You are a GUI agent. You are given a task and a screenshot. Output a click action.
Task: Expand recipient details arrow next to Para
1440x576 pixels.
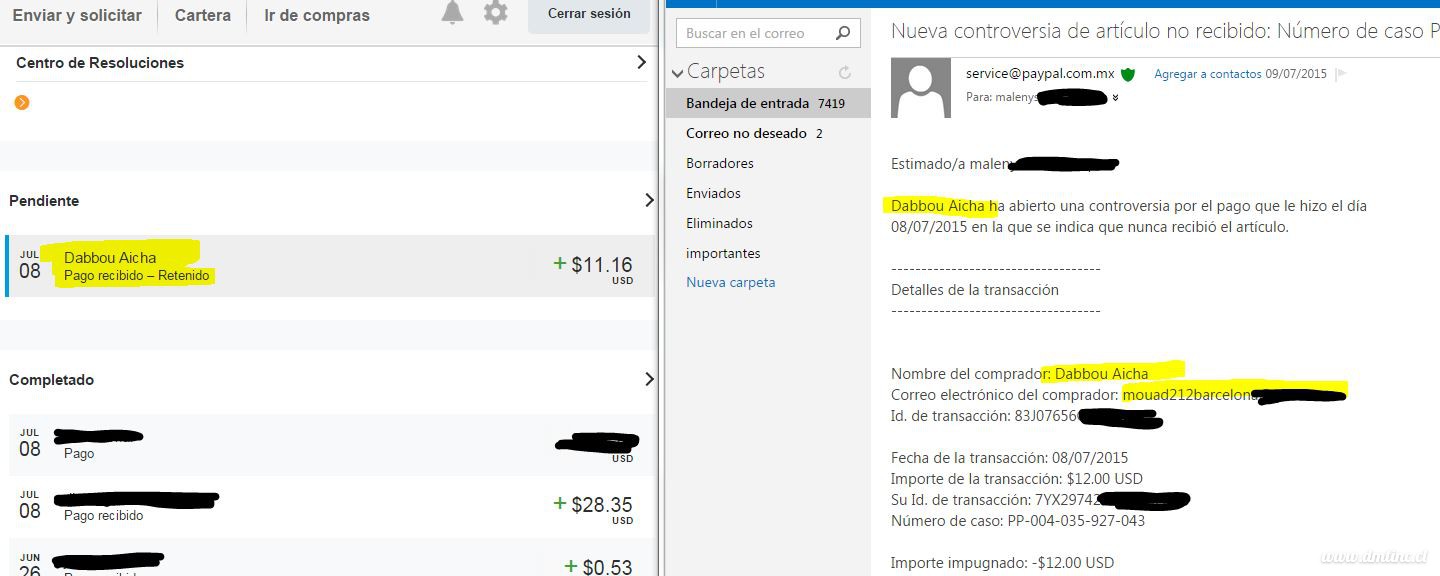tap(1115, 98)
